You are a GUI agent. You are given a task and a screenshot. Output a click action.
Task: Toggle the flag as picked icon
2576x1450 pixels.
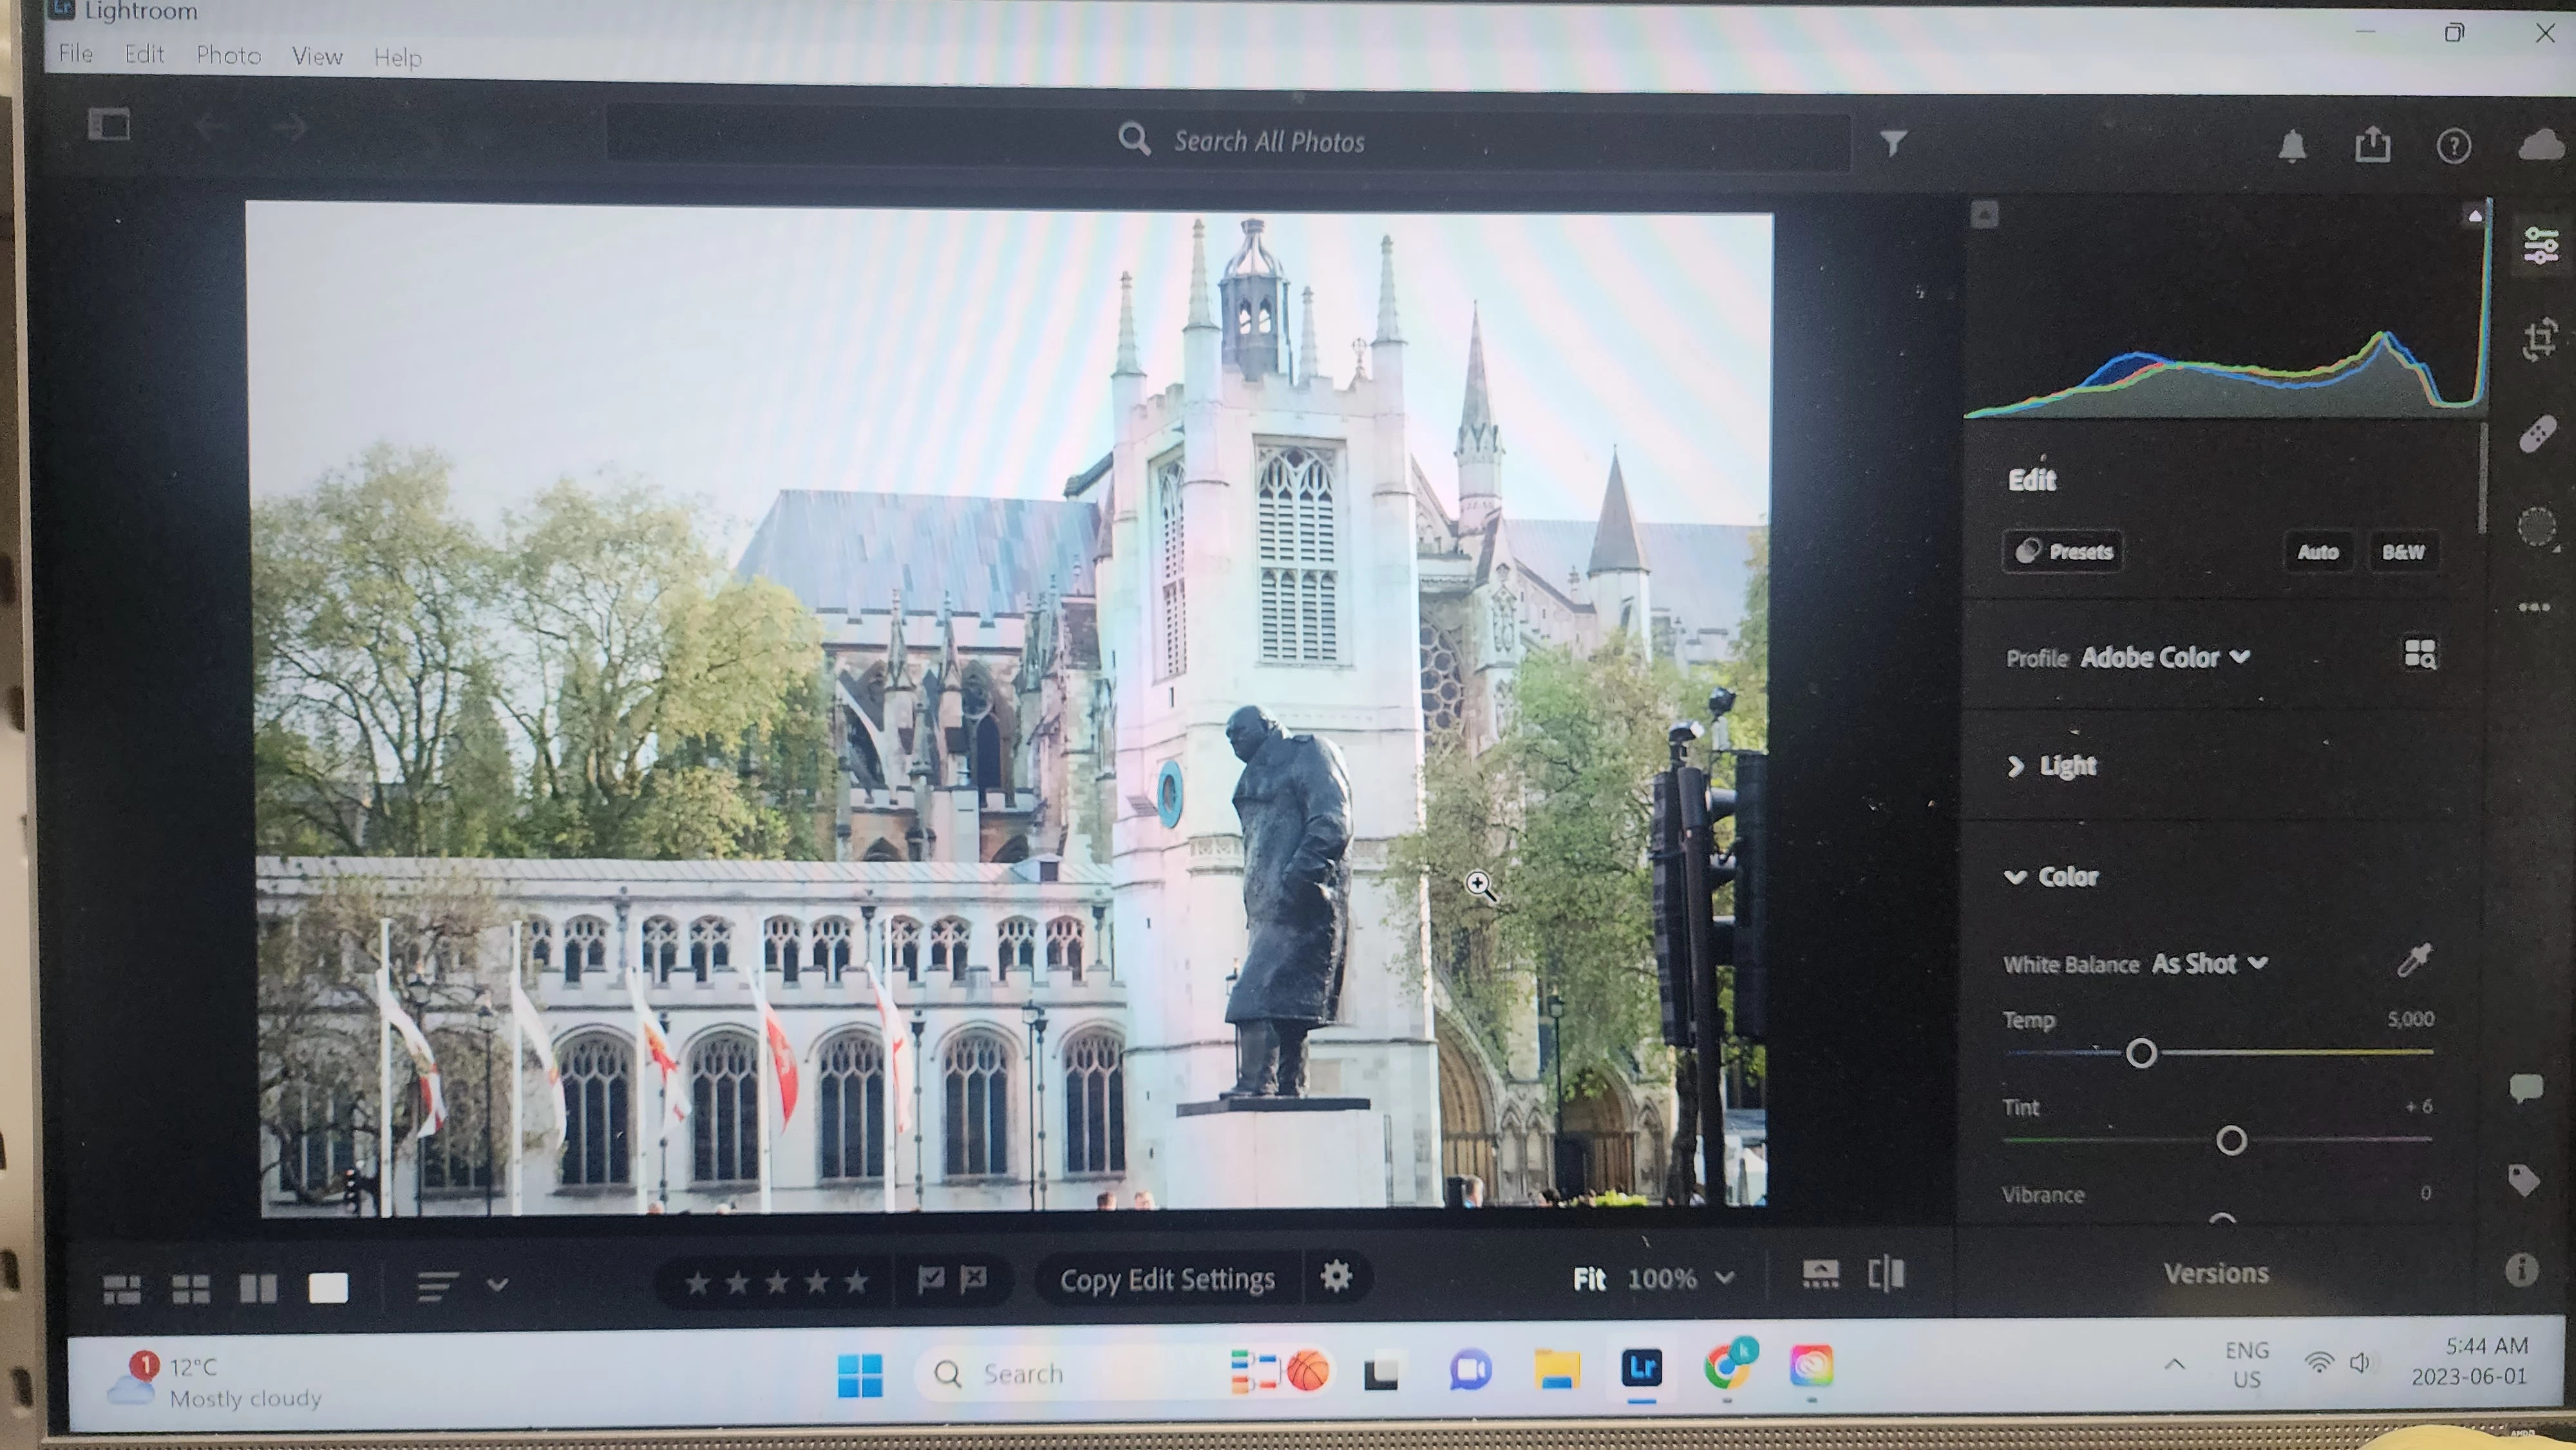coord(931,1278)
